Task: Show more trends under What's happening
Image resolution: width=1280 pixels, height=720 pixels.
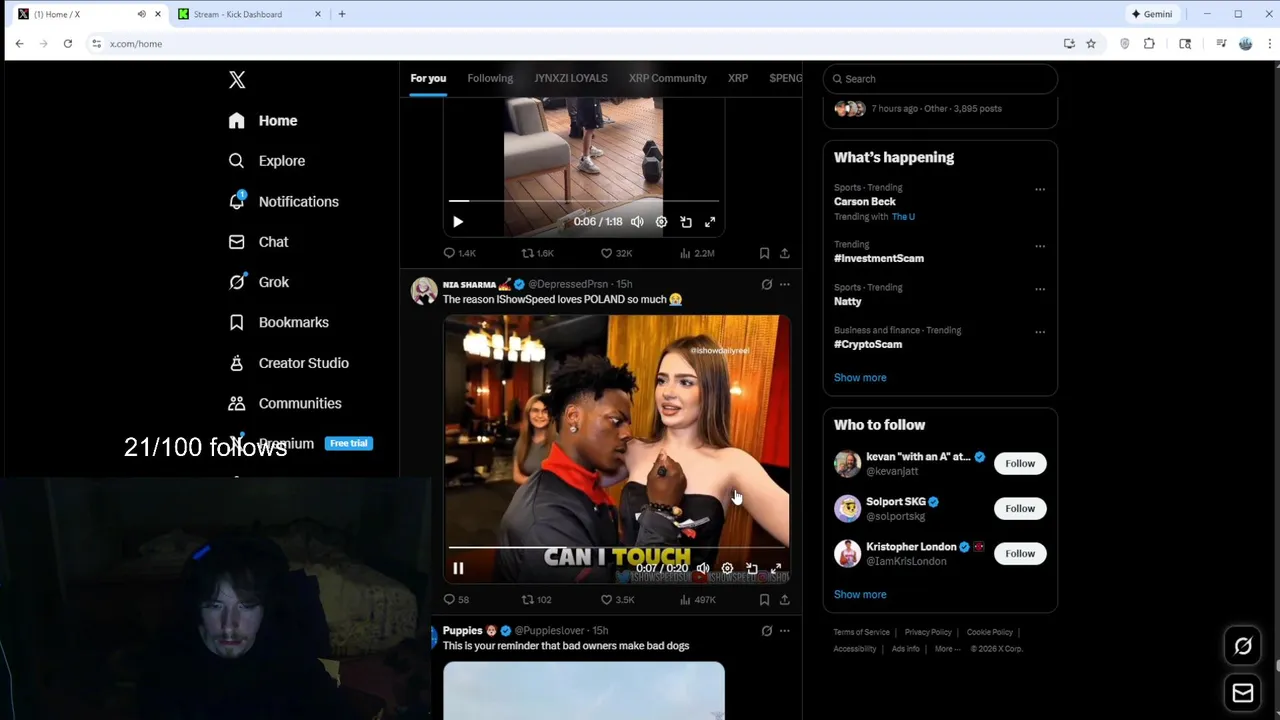Action: 860,378
